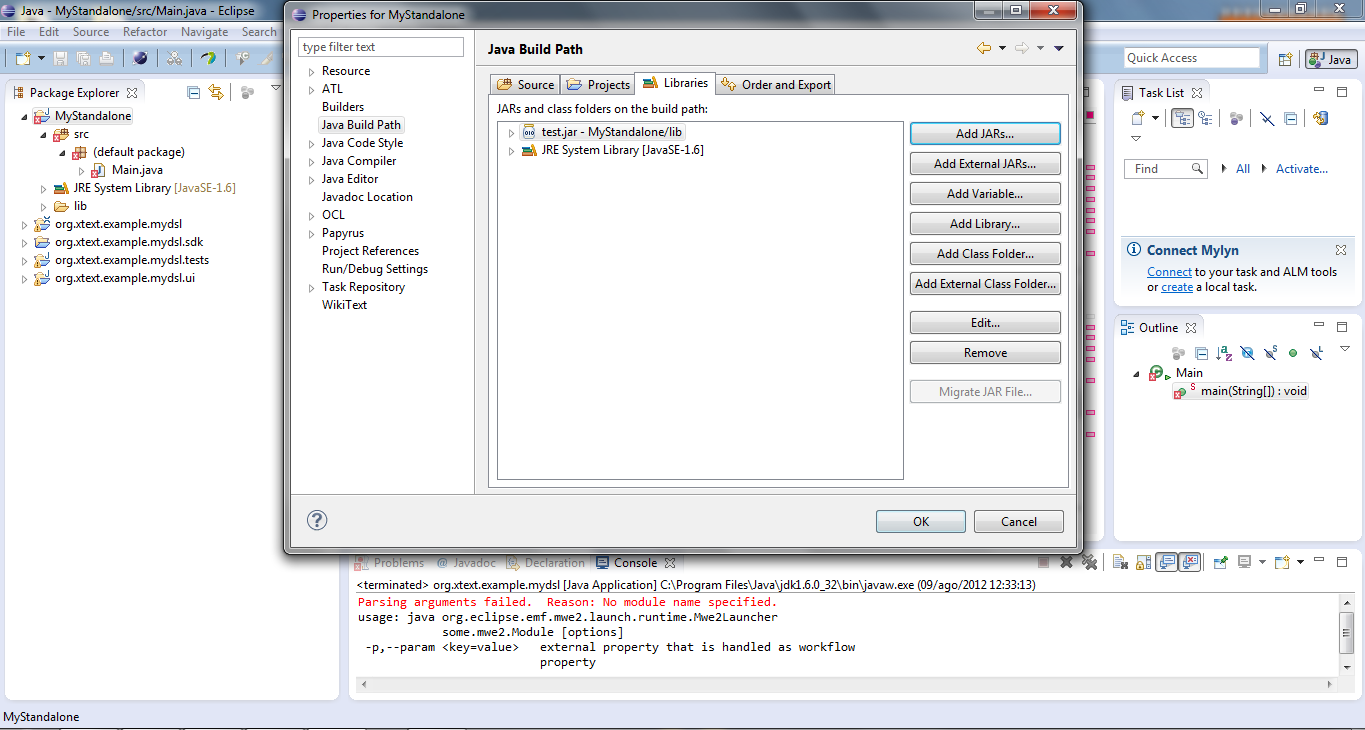The width and height of the screenshot is (1365, 730).
Task: Open the Edit menu in Eclipse
Action: click(x=49, y=32)
